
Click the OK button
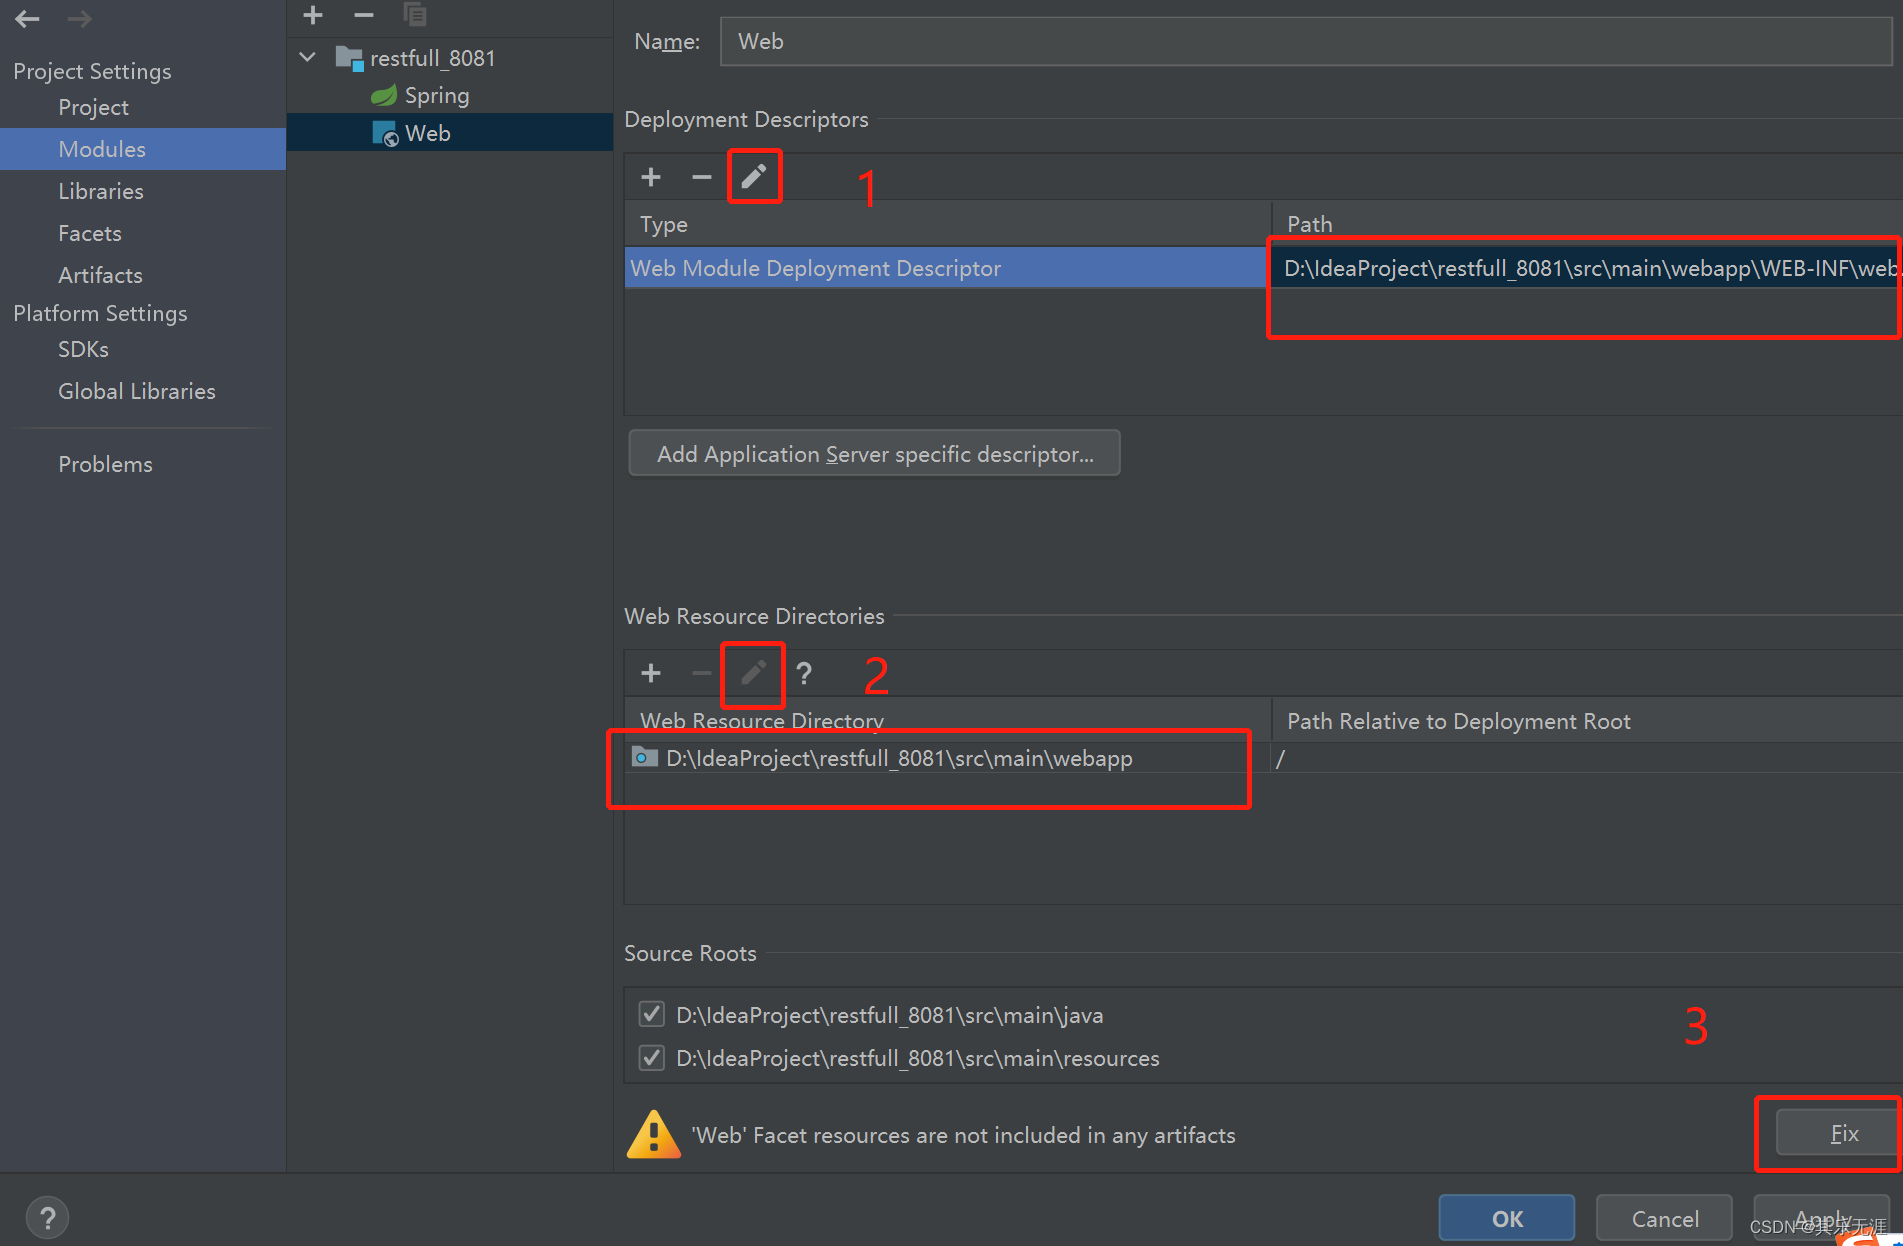(x=1507, y=1218)
